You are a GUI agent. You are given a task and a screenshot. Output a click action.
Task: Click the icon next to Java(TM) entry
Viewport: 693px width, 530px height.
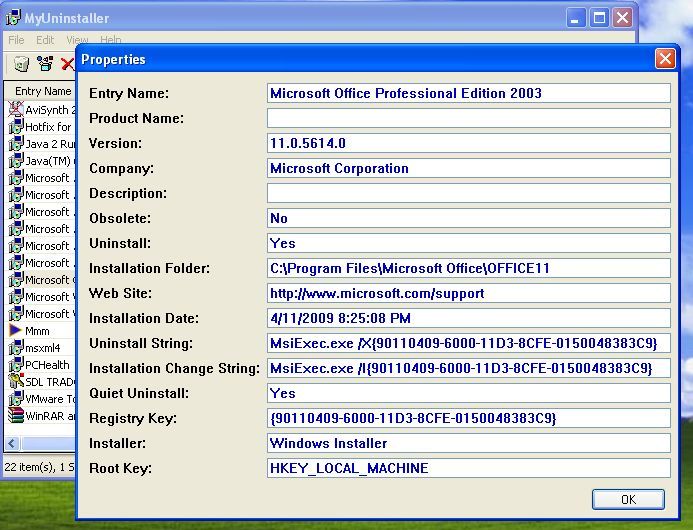coord(16,160)
